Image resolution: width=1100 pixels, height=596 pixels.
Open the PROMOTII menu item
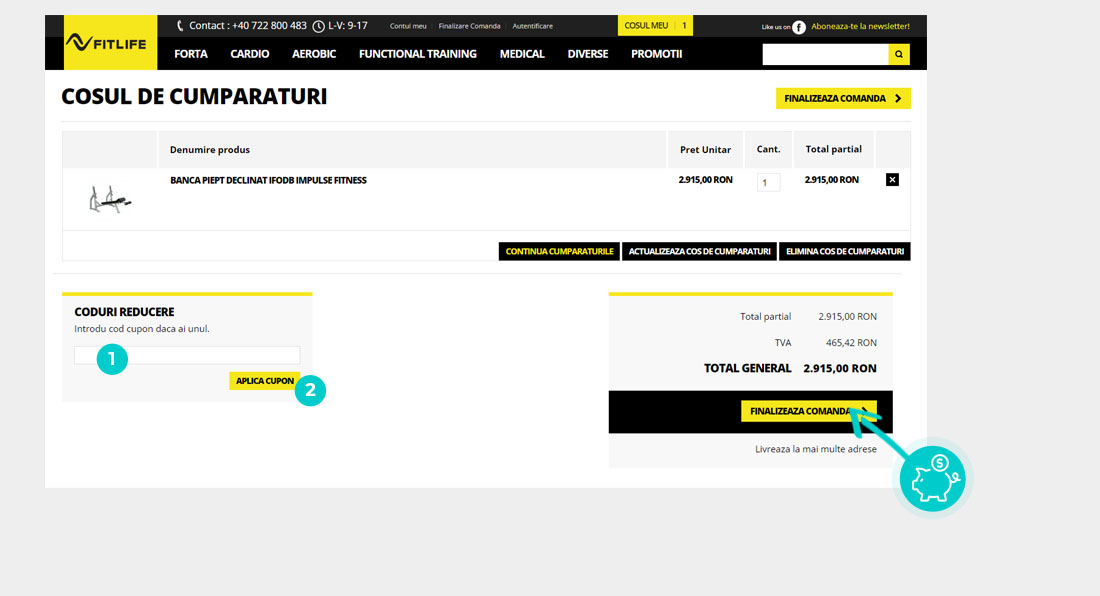pyautogui.click(x=656, y=54)
